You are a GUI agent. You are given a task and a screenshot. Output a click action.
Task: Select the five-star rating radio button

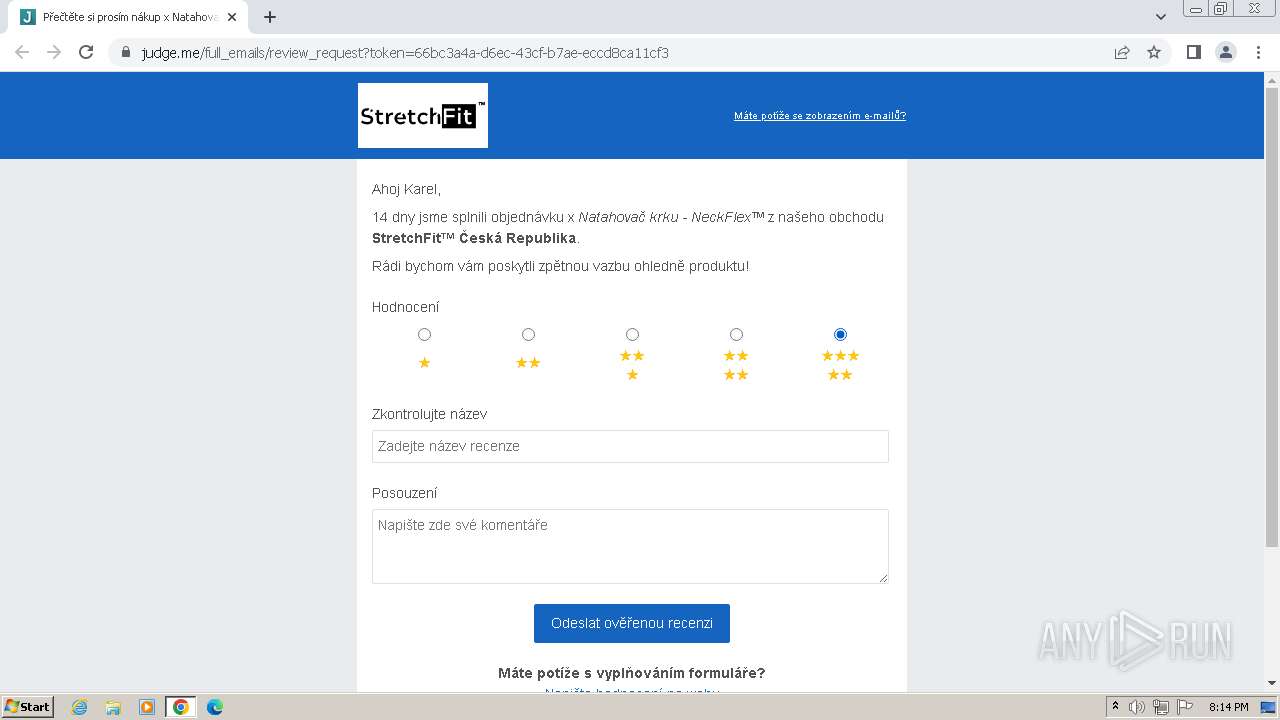pyautogui.click(x=840, y=334)
